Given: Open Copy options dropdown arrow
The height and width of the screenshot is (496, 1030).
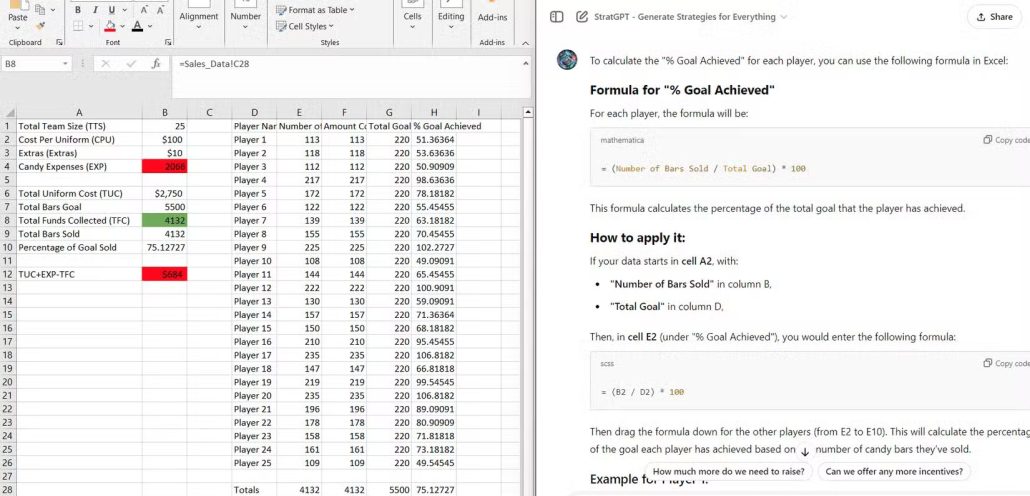Looking at the screenshot, I should click(52, 10).
